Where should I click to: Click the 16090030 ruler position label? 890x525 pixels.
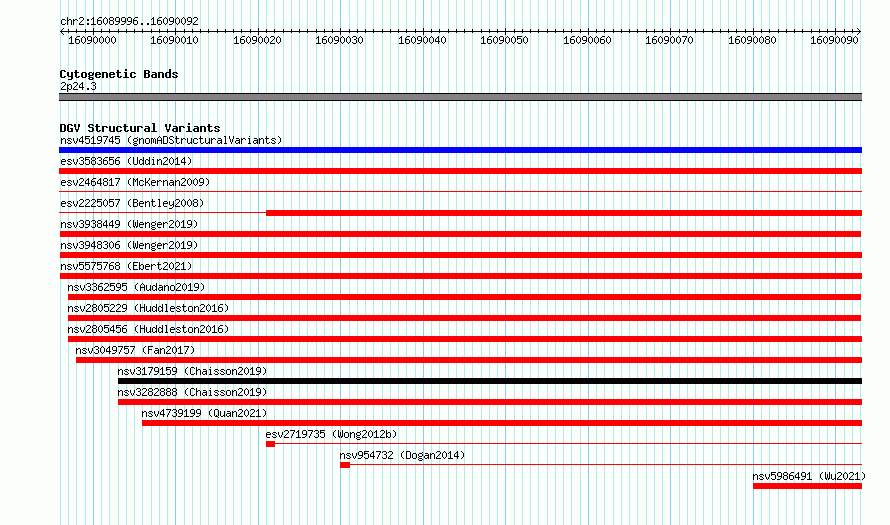pos(339,40)
